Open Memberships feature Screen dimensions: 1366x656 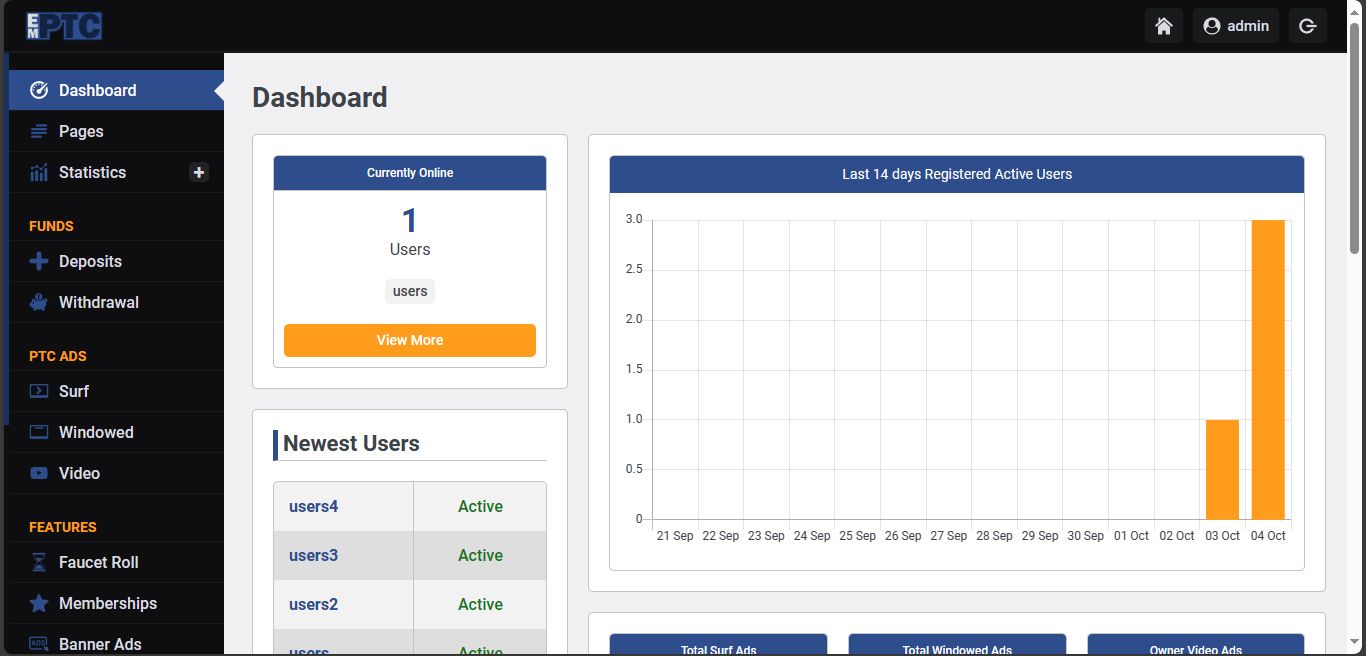point(116,603)
